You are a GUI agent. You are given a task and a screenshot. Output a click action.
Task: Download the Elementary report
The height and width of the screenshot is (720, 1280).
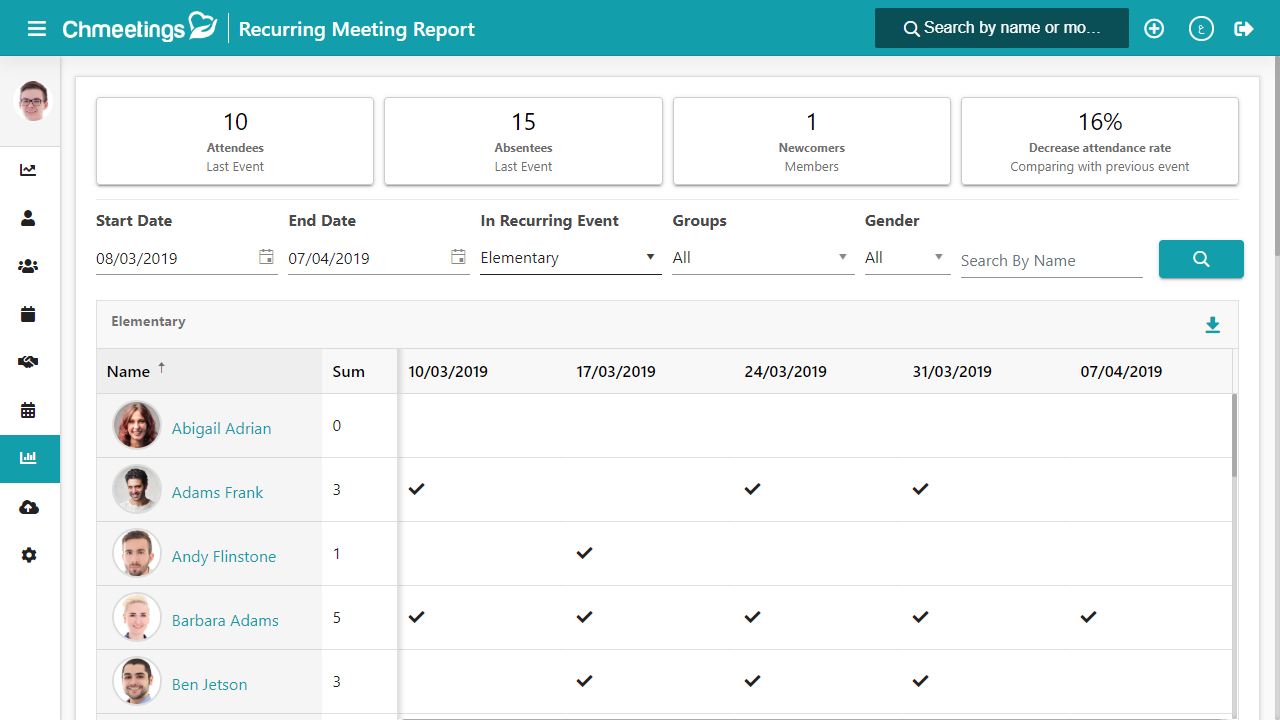pos(1212,325)
